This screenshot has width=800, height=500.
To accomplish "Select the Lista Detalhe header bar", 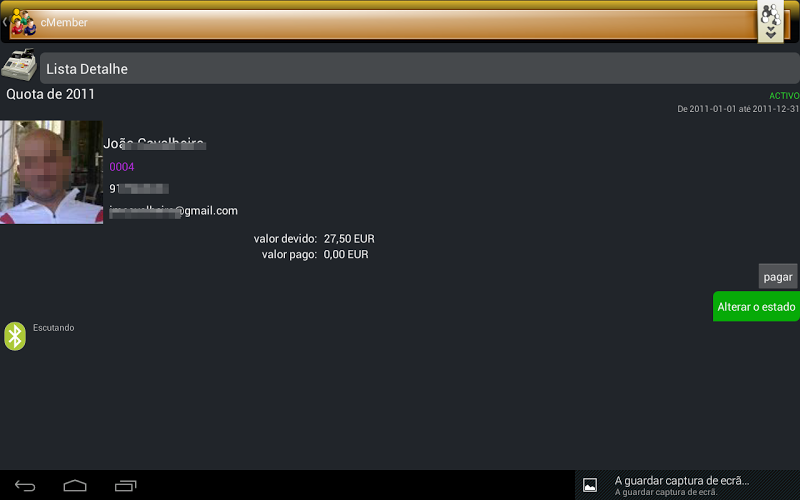I will (419, 68).
